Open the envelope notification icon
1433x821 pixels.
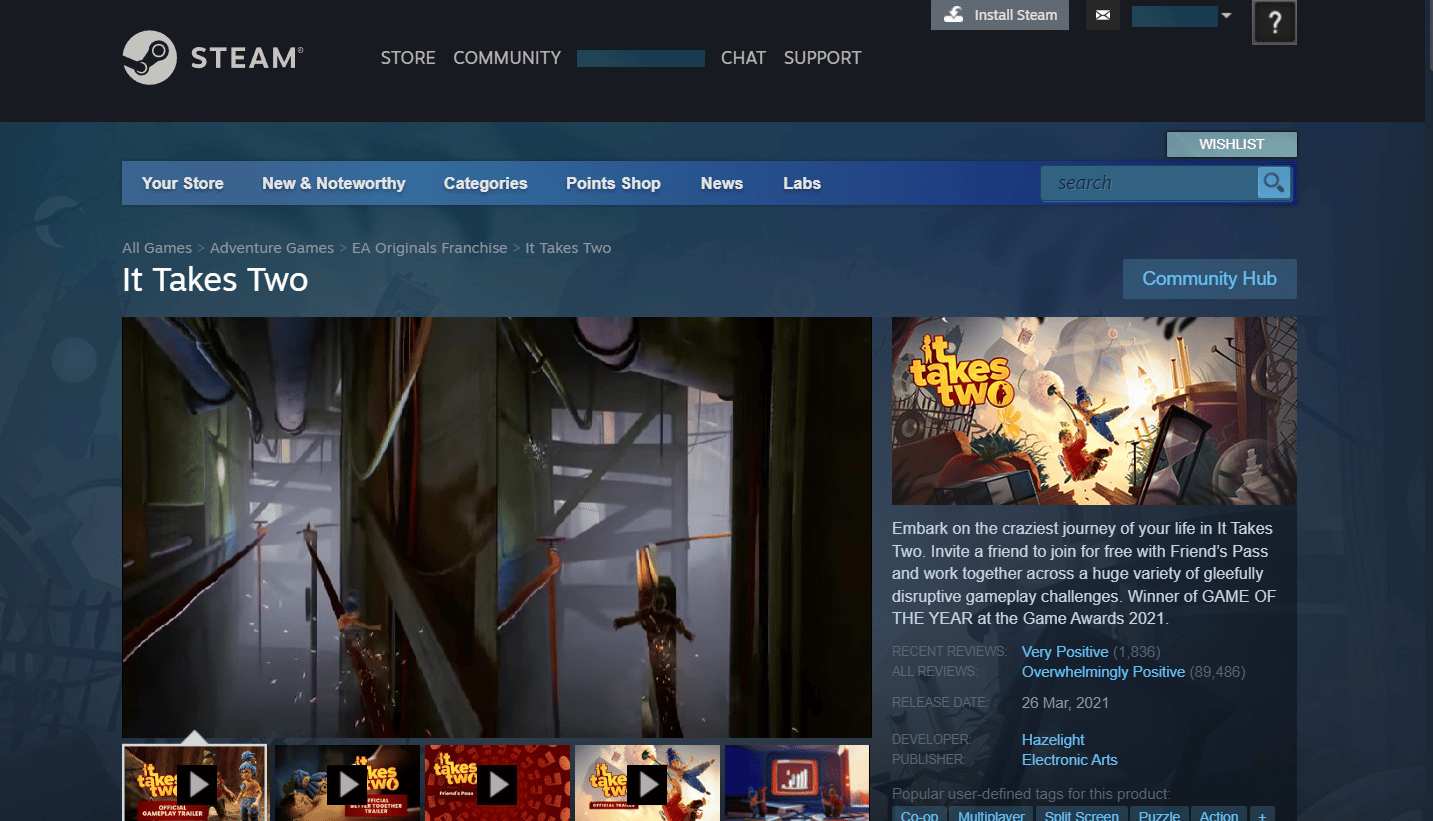pyautogui.click(x=1103, y=15)
